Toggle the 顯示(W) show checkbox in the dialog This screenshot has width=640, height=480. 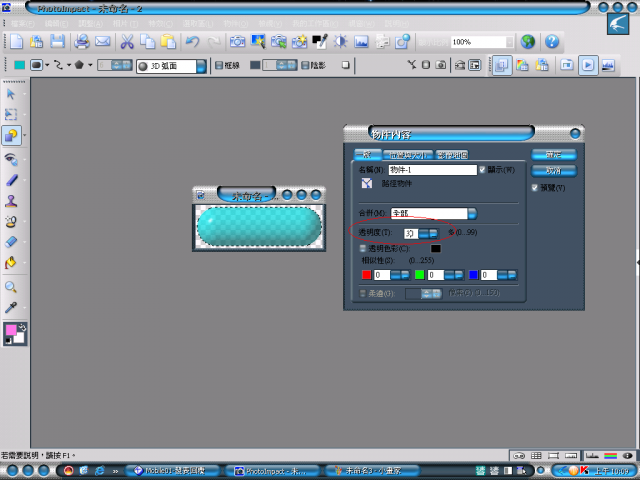482,169
